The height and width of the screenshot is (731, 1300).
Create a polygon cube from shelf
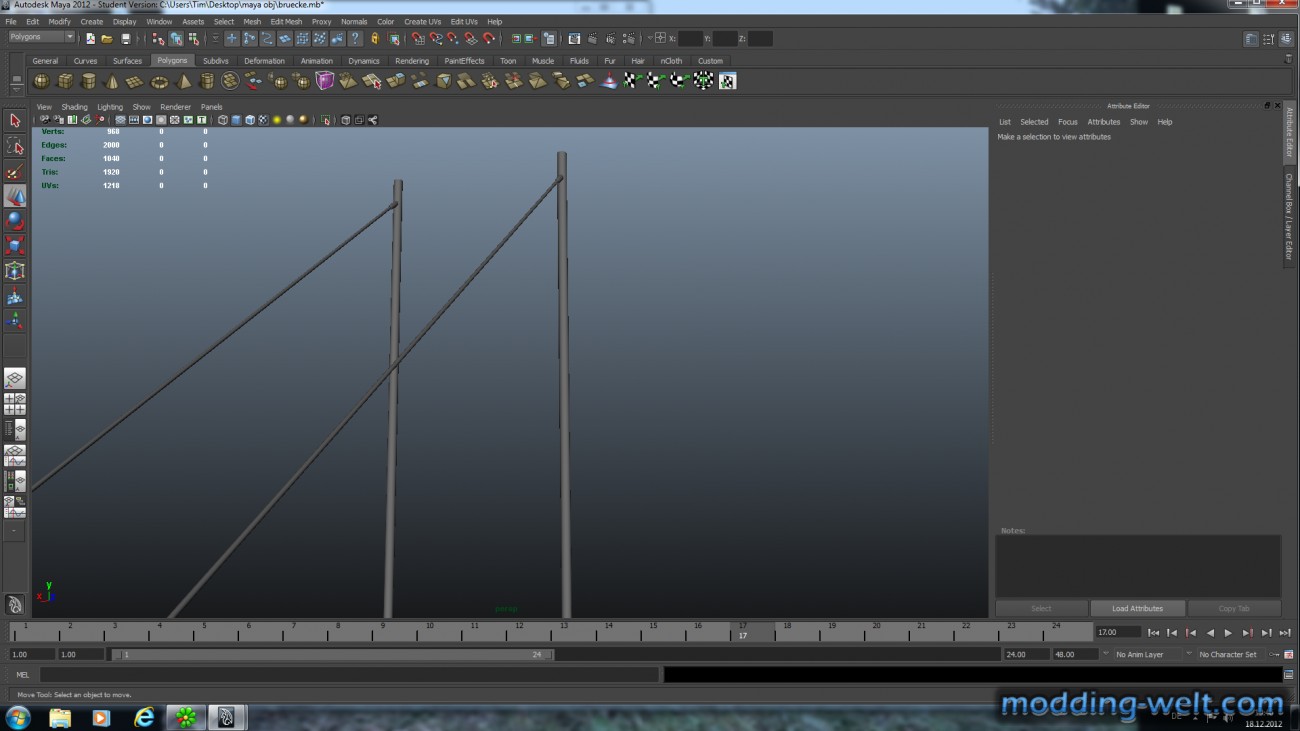(x=65, y=81)
